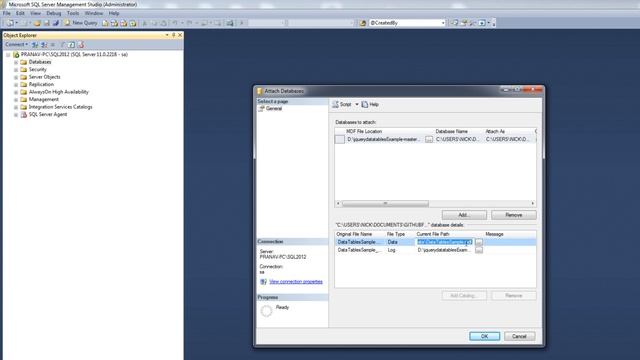Click the find icon beside @CreatedBy box
640x360 pixels.
[x=362, y=23]
